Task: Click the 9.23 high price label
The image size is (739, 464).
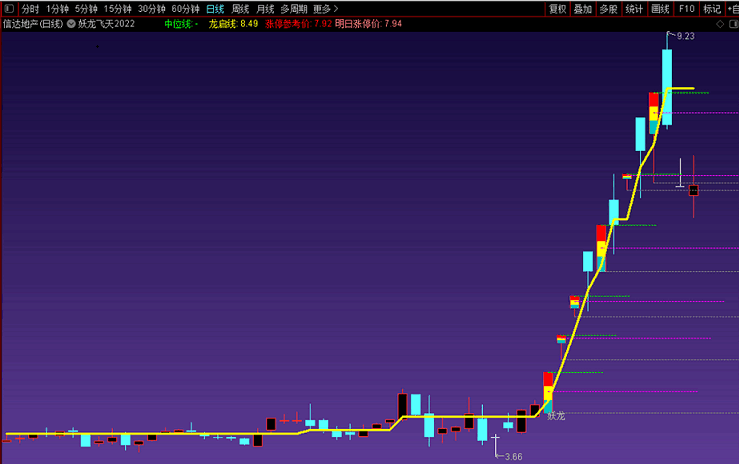Action: coord(686,36)
